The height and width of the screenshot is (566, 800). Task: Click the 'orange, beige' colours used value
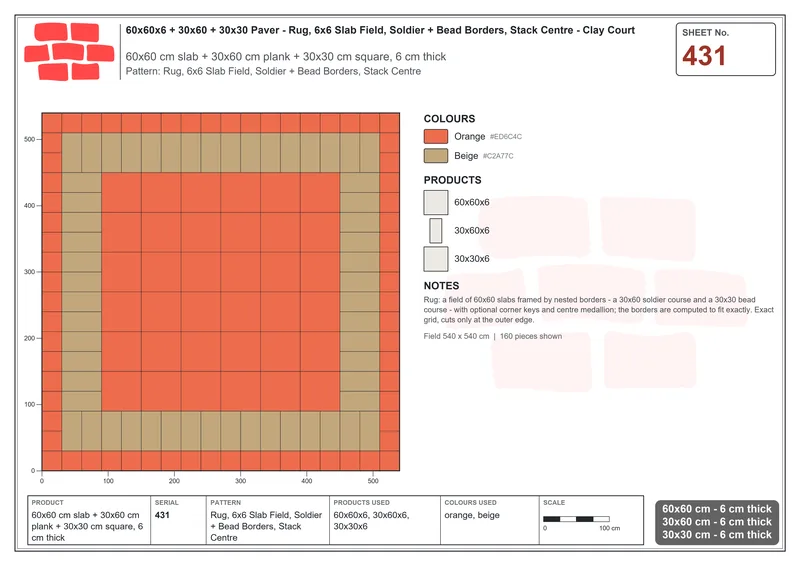coord(472,515)
